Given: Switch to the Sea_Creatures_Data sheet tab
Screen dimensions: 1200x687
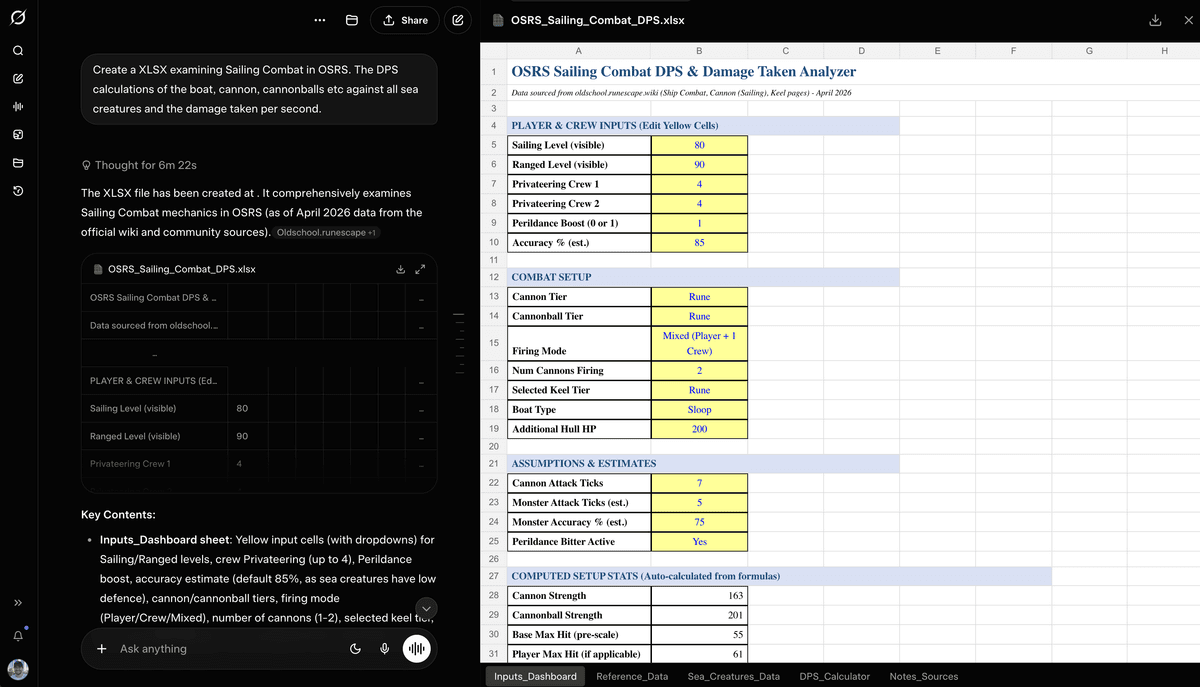Looking at the screenshot, I should pyautogui.click(x=733, y=676).
